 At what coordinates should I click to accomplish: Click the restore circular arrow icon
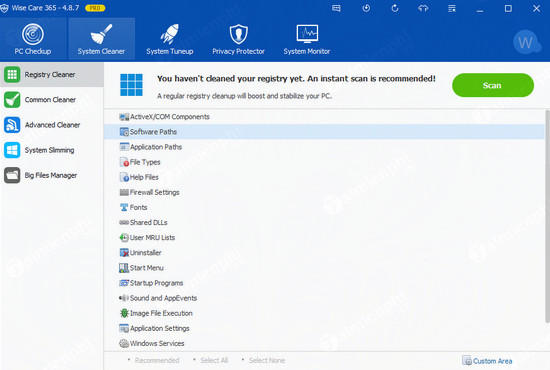pyautogui.click(x=395, y=8)
